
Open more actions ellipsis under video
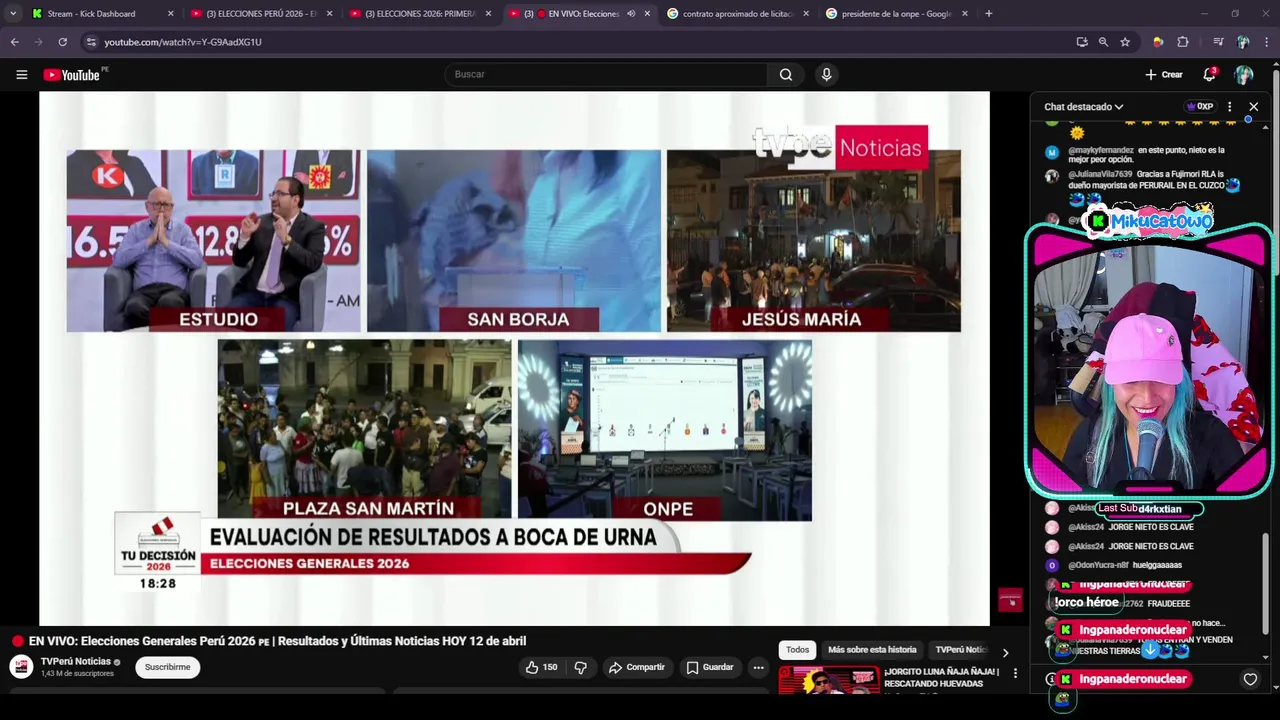point(758,667)
